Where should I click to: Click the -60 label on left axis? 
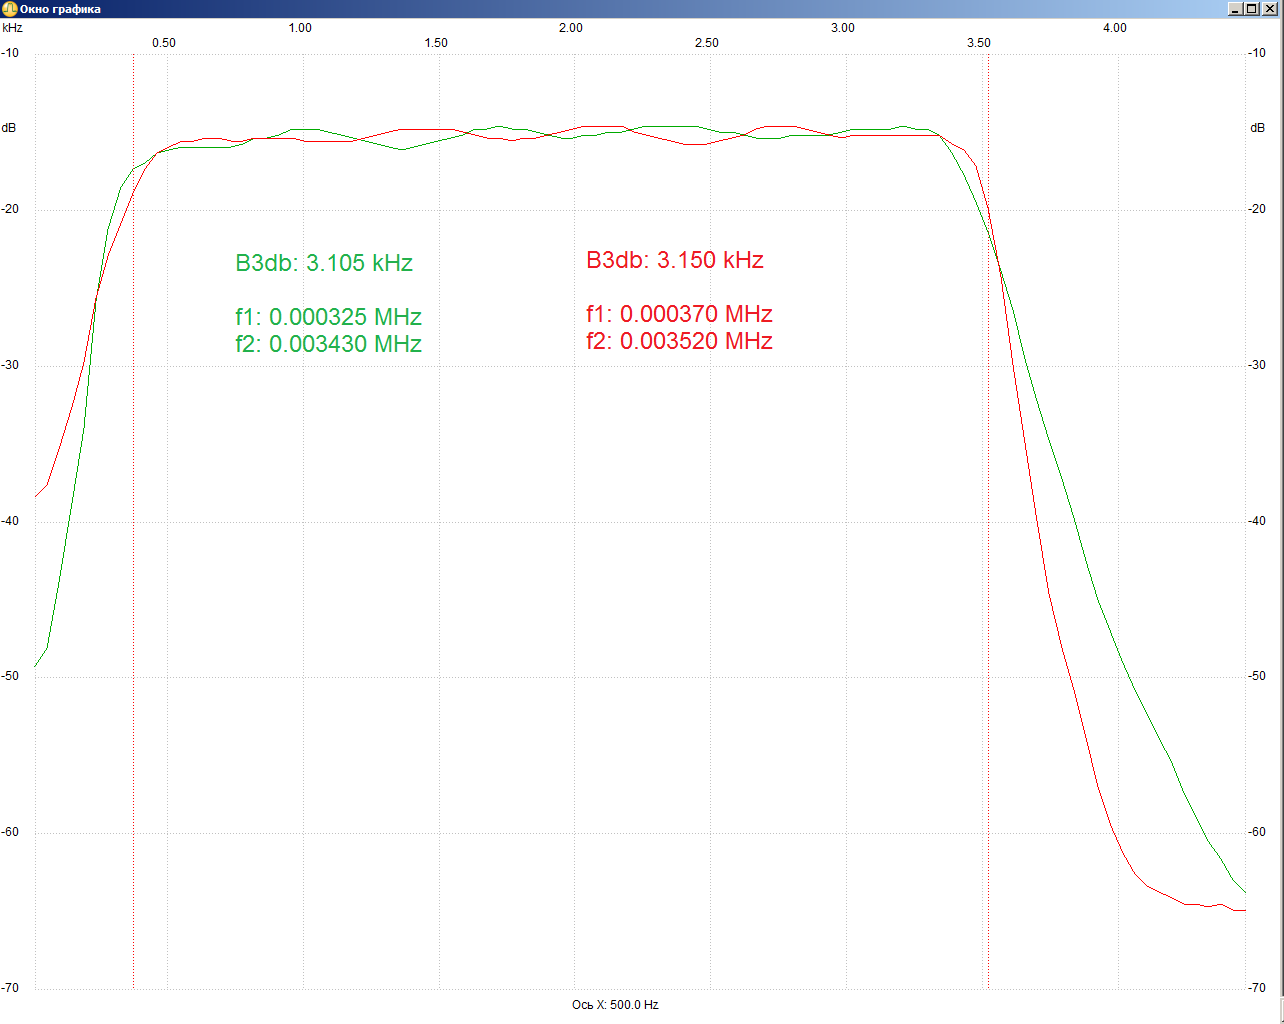(10, 832)
